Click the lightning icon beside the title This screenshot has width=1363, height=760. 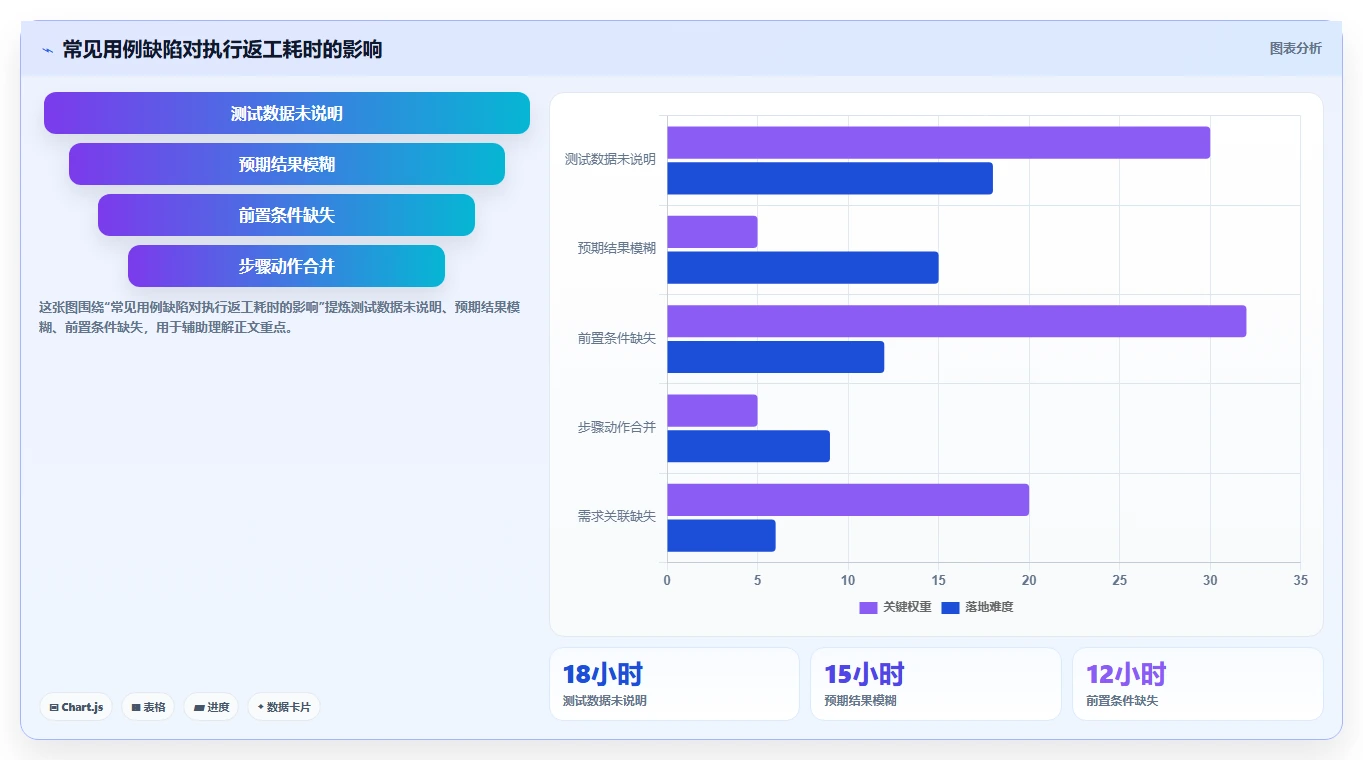[47, 50]
